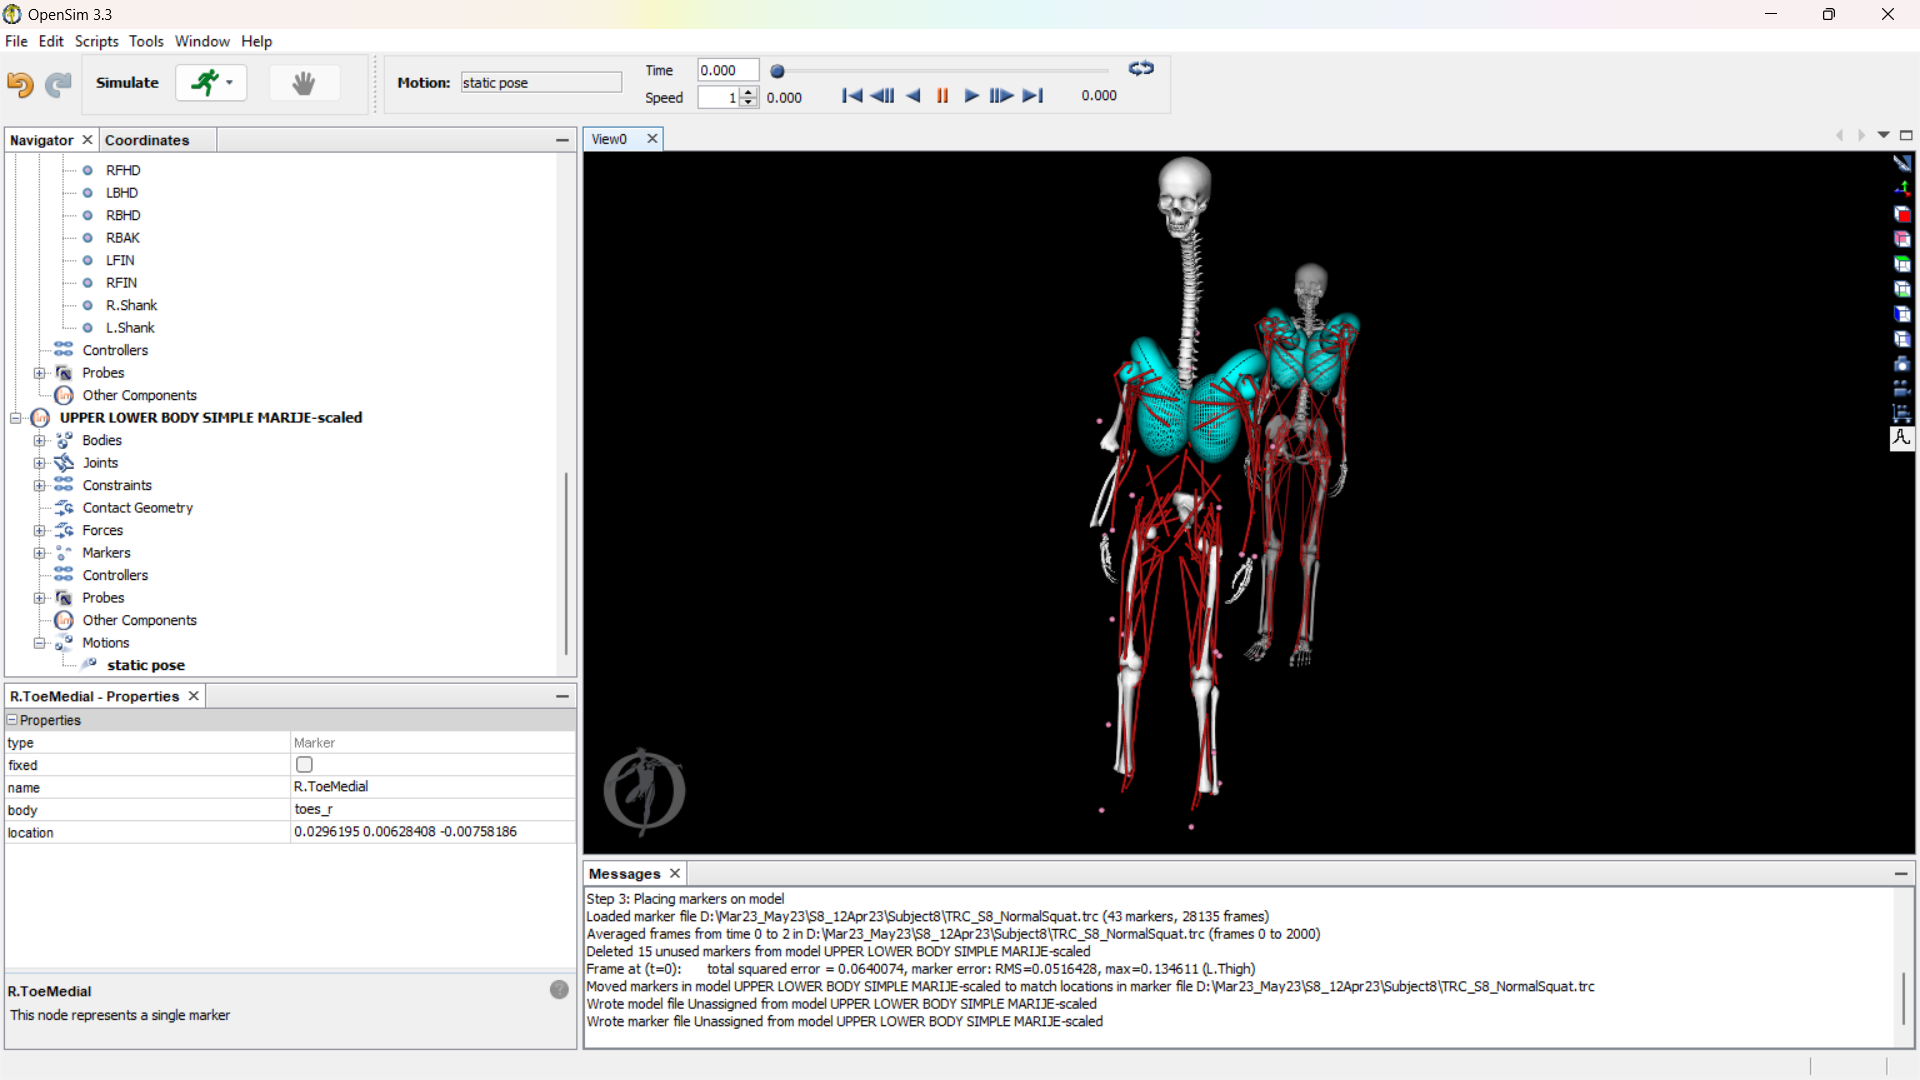The height and width of the screenshot is (1080, 1920).
Task: Select the green top-face view cube
Action: (x=1902, y=264)
